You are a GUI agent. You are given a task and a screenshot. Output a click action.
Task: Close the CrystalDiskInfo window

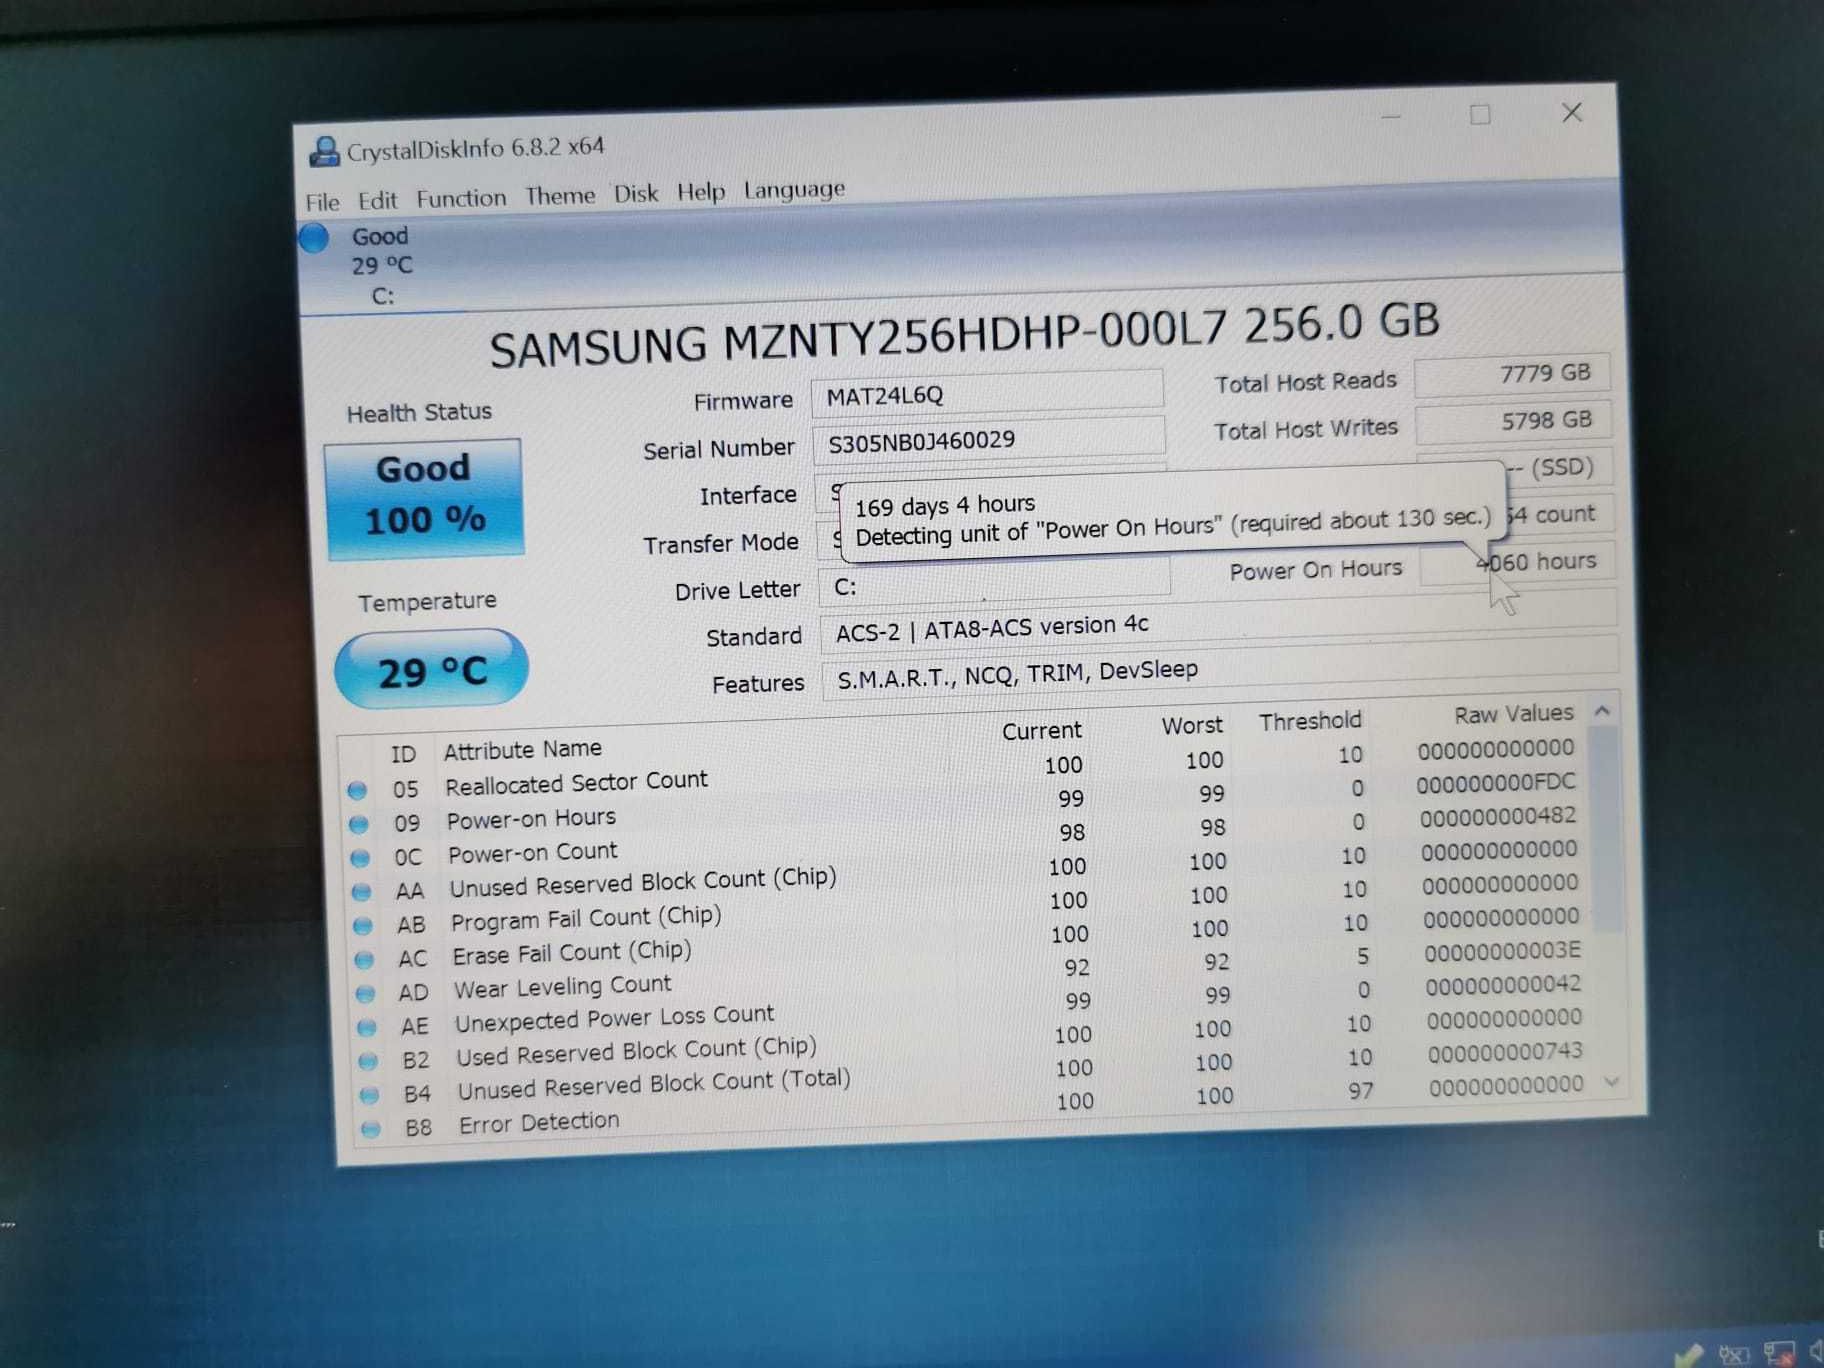(1572, 112)
